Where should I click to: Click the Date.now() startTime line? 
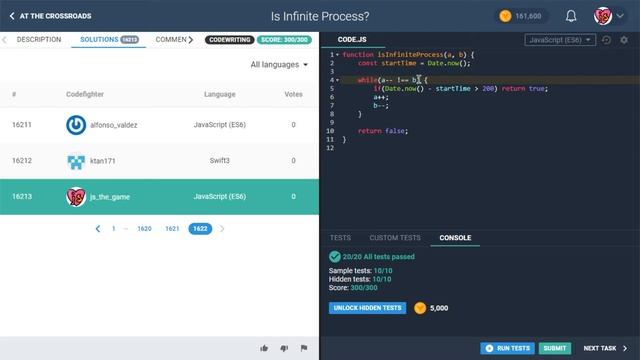[413, 63]
